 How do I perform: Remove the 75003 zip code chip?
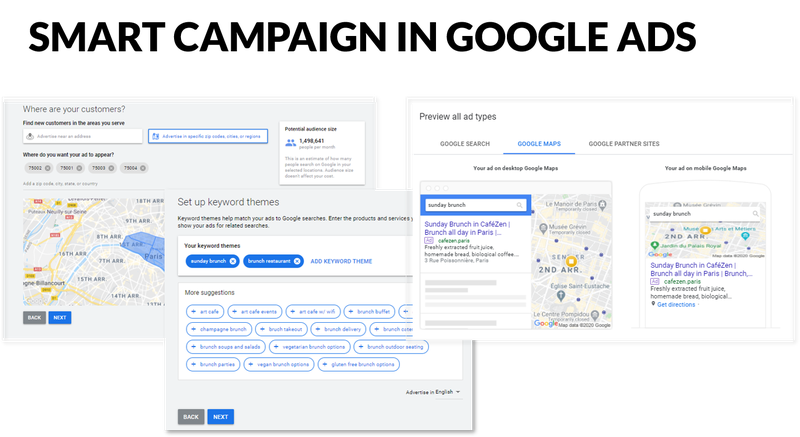coord(111,168)
